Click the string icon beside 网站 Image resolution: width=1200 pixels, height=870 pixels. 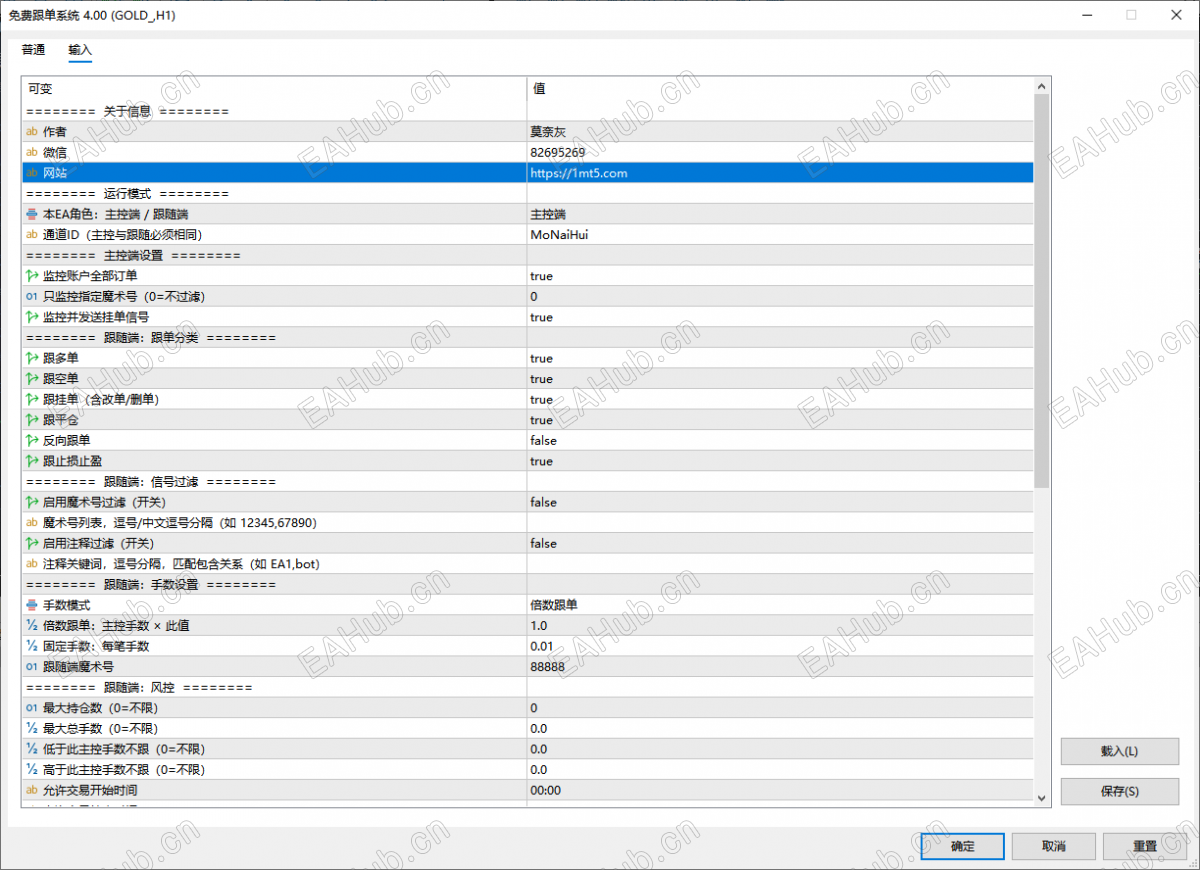click(31, 173)
